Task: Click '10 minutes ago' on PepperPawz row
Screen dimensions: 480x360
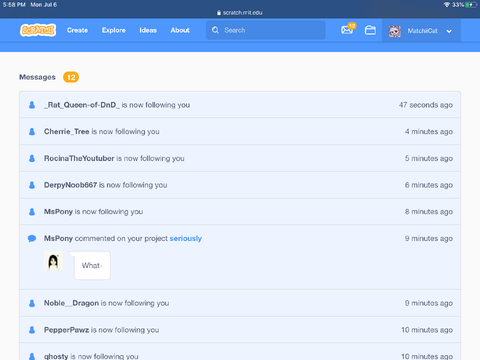Action: coord(427,330)
